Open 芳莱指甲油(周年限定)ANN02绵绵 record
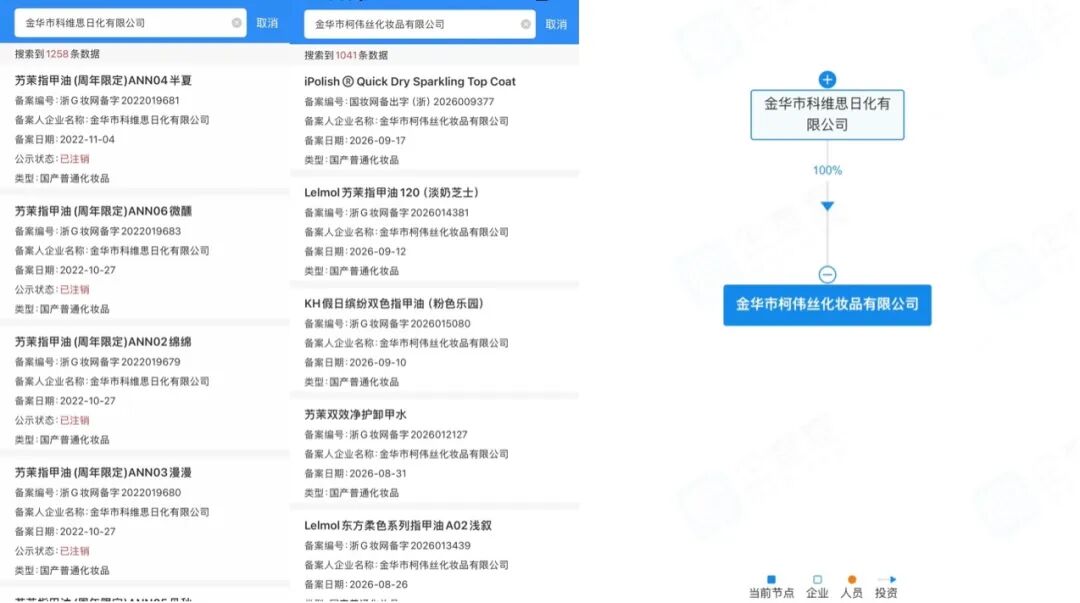The image size is (1080, 603). tap(103, 342)
